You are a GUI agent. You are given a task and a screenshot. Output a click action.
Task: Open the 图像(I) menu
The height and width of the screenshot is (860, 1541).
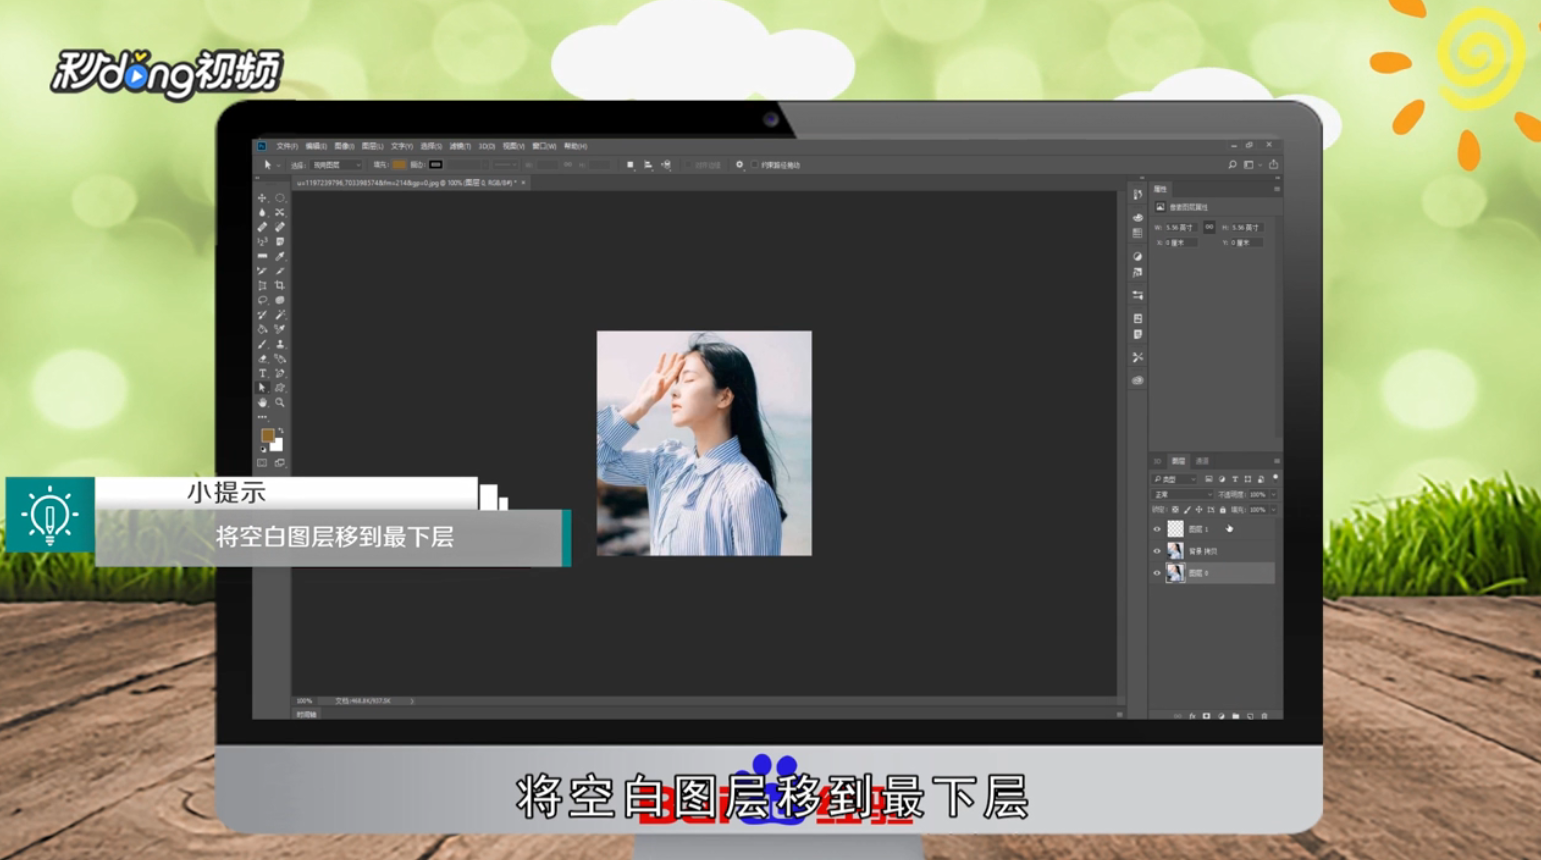pos(344,146)
